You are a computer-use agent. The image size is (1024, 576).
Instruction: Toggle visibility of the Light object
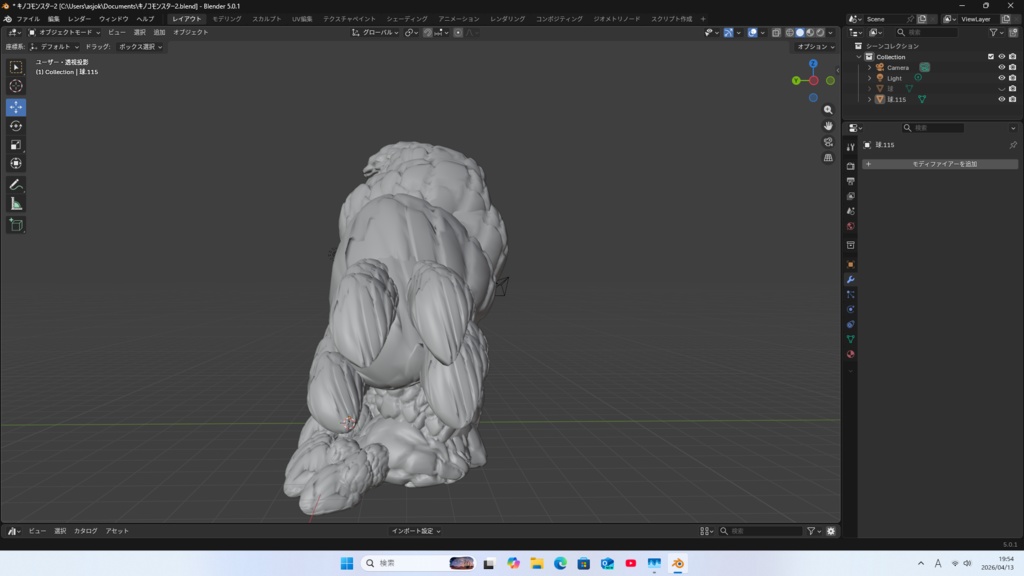1001,78
